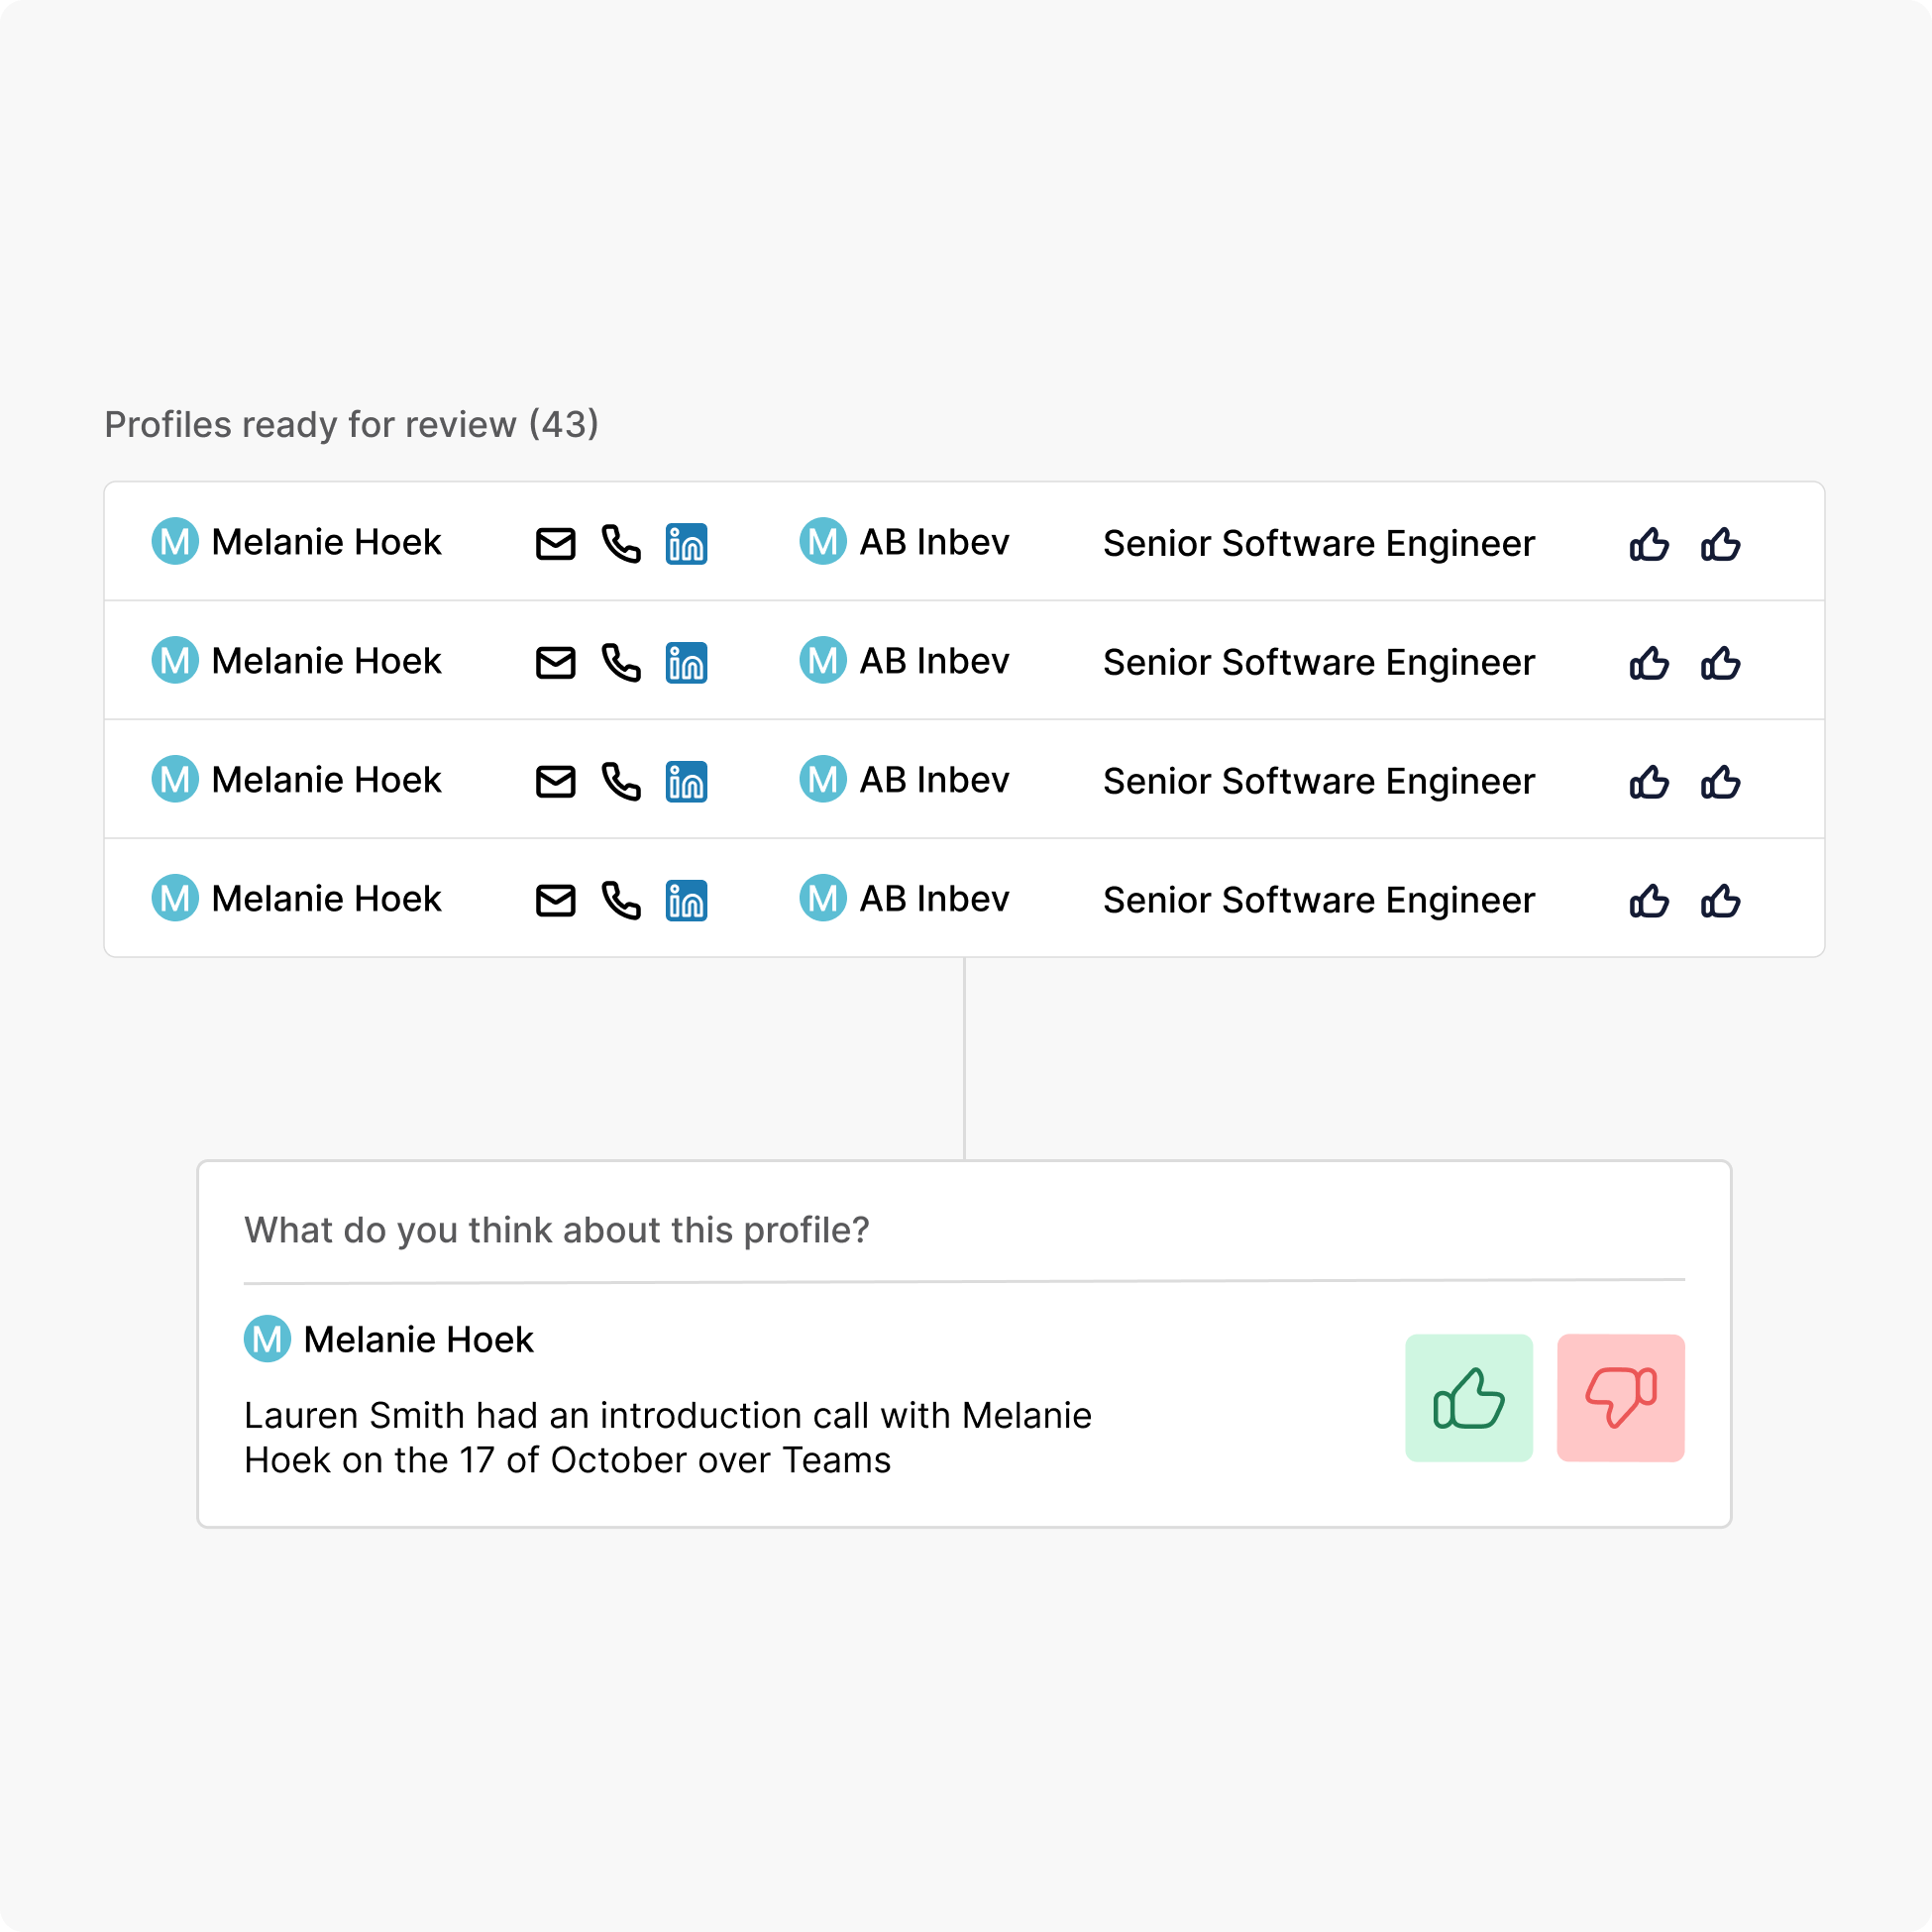Open the email icon in the third row

[556, 781]
